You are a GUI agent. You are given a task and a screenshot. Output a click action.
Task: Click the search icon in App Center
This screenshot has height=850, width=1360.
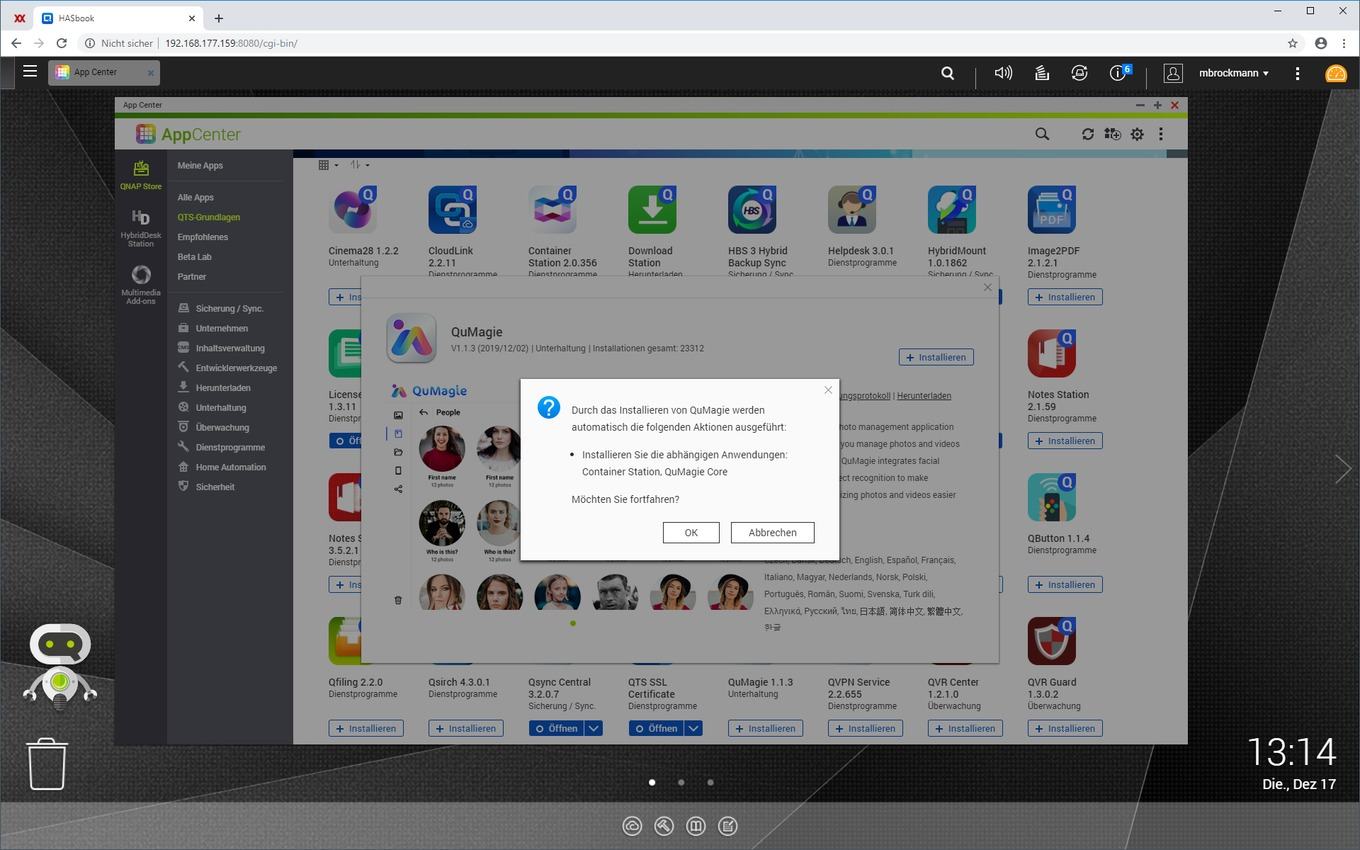click(x=1042, y=134)
